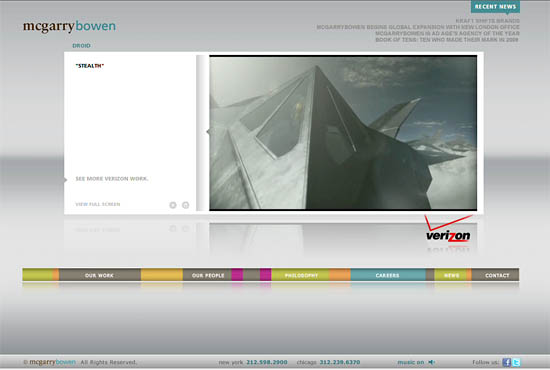
Task: Go to the Careers section
Action: (x=388, y=275)
